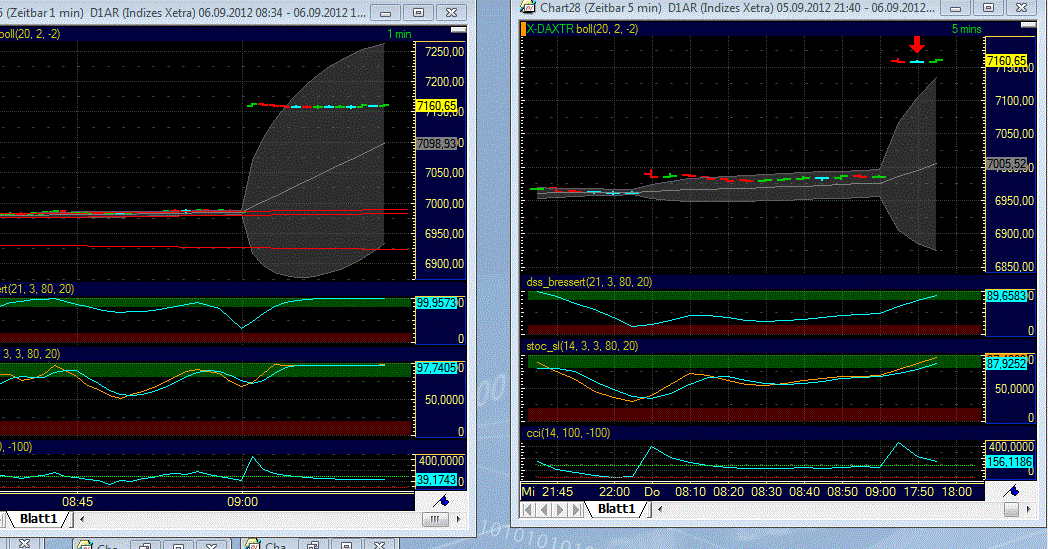Go to next sheet in Chart28
This screenshot has width=1048, height=549.
coord(560,510)
